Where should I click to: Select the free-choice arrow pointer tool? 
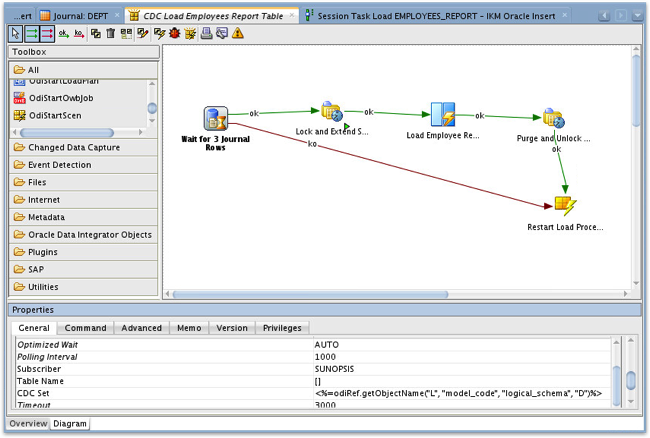click(15, 34)
